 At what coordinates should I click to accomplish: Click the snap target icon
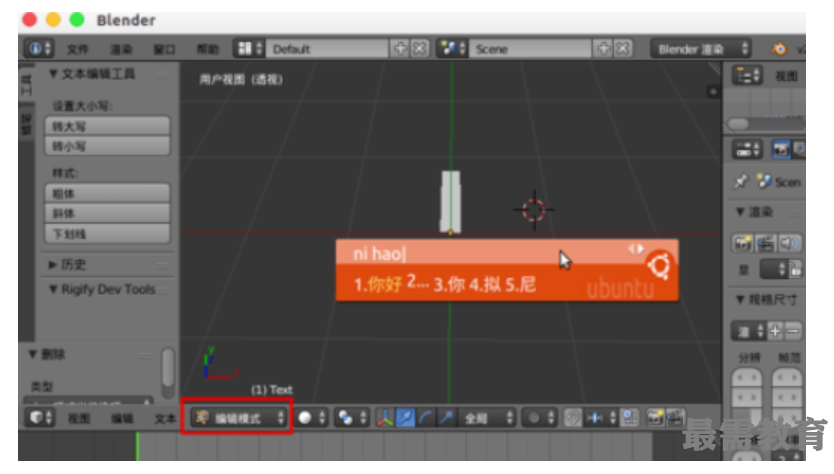[630, 418]
